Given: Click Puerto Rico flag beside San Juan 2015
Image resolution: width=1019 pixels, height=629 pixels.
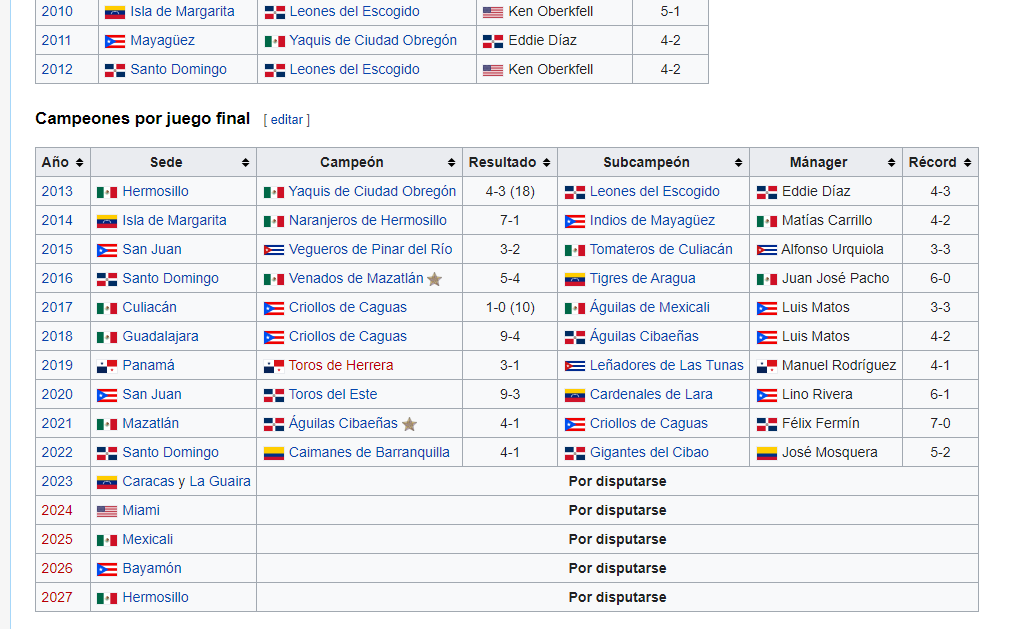Looking at the screenshot, I should (107, 250).
